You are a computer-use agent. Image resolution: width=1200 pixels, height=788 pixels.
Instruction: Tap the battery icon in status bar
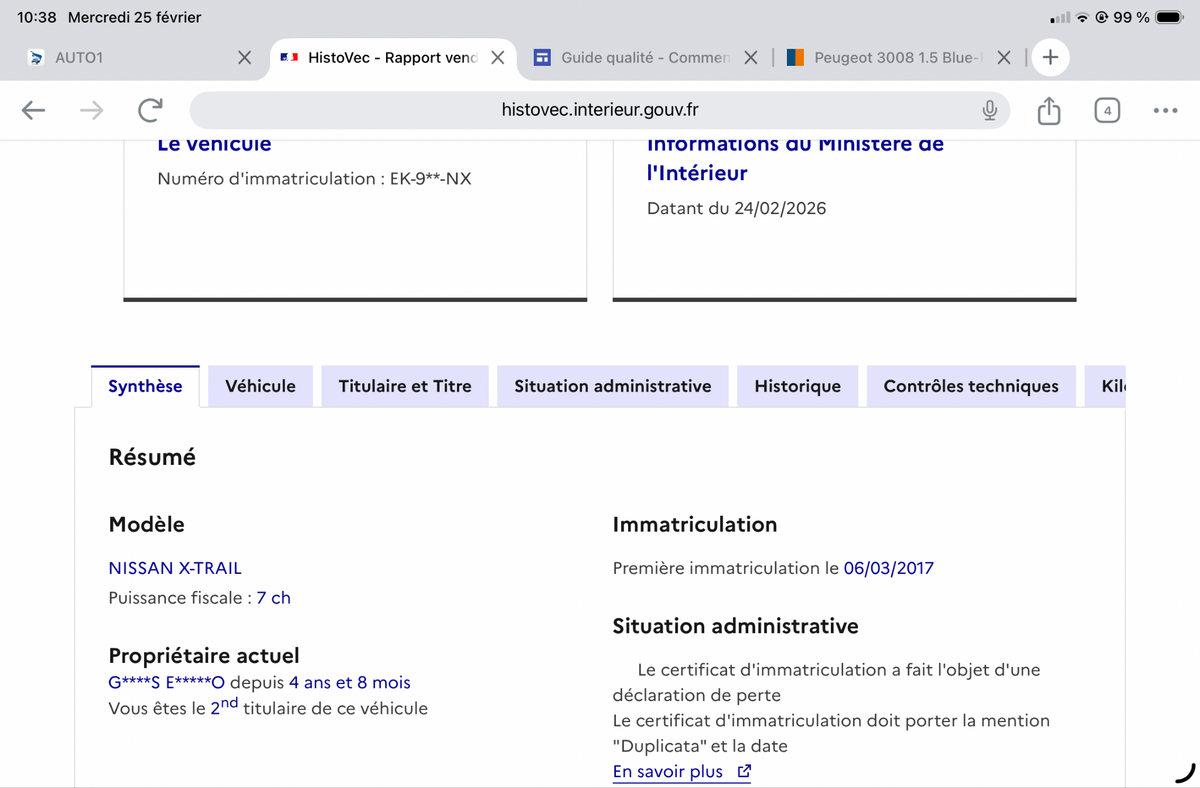1169,17
